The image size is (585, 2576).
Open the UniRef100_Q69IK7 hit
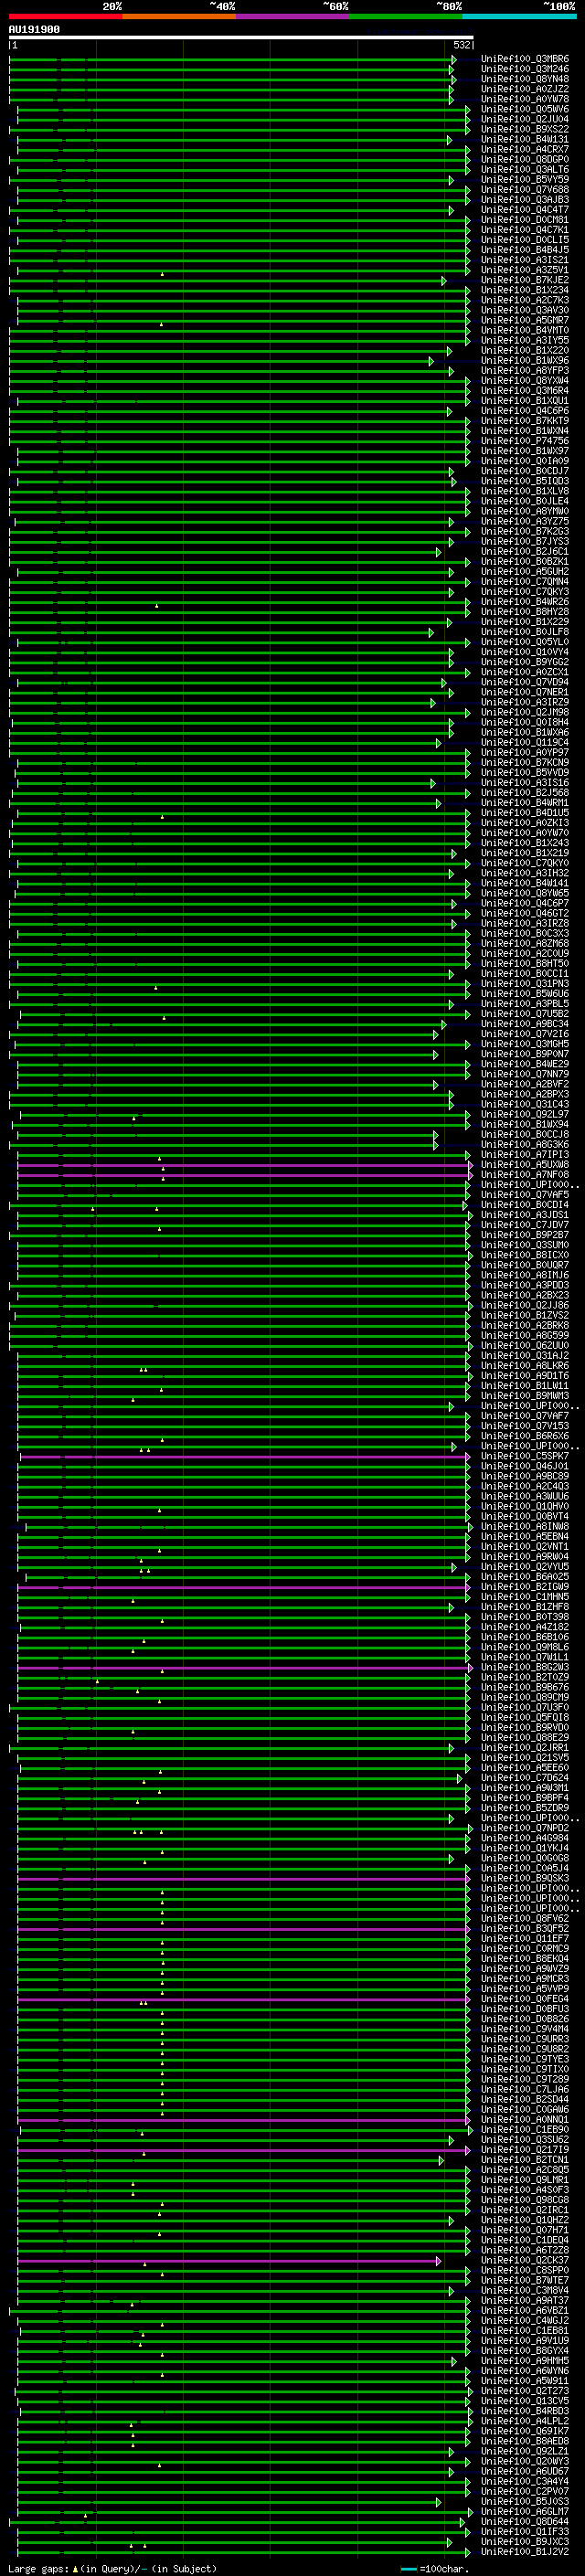coord(525,2432)
